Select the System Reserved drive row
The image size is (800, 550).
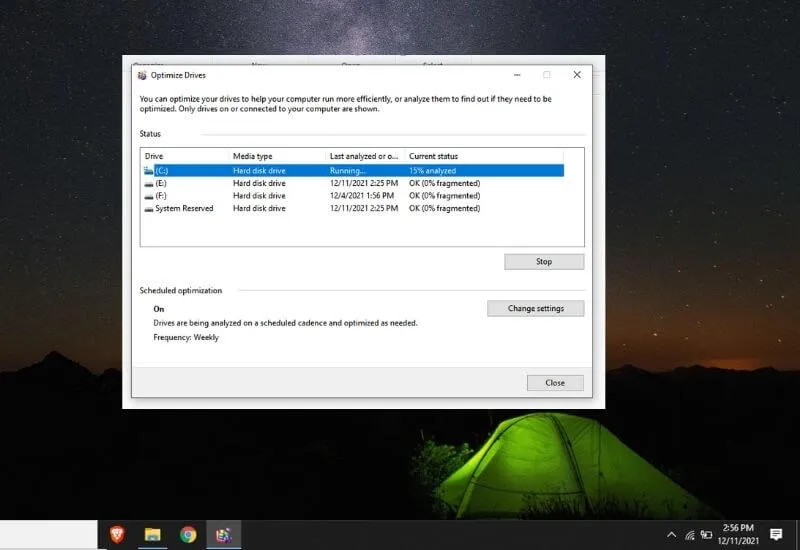354,208
